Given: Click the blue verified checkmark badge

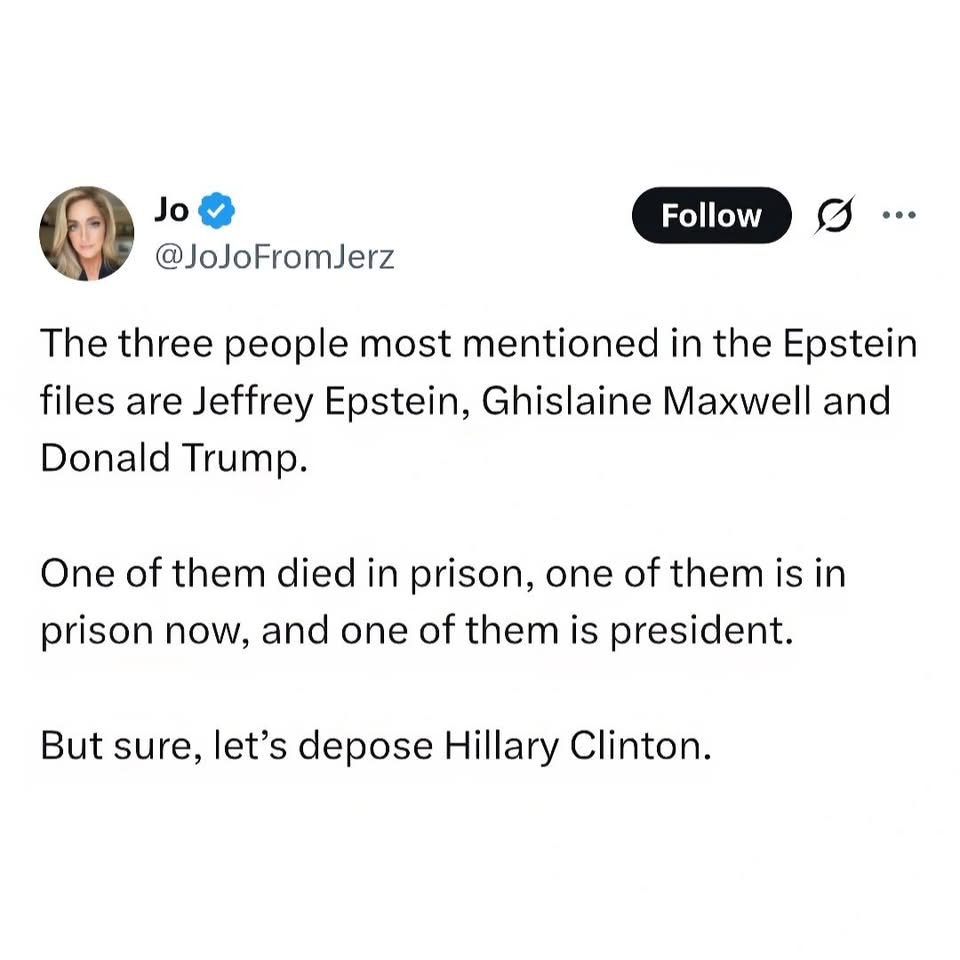Looking at the screenshot, I should tap(219, 211).
